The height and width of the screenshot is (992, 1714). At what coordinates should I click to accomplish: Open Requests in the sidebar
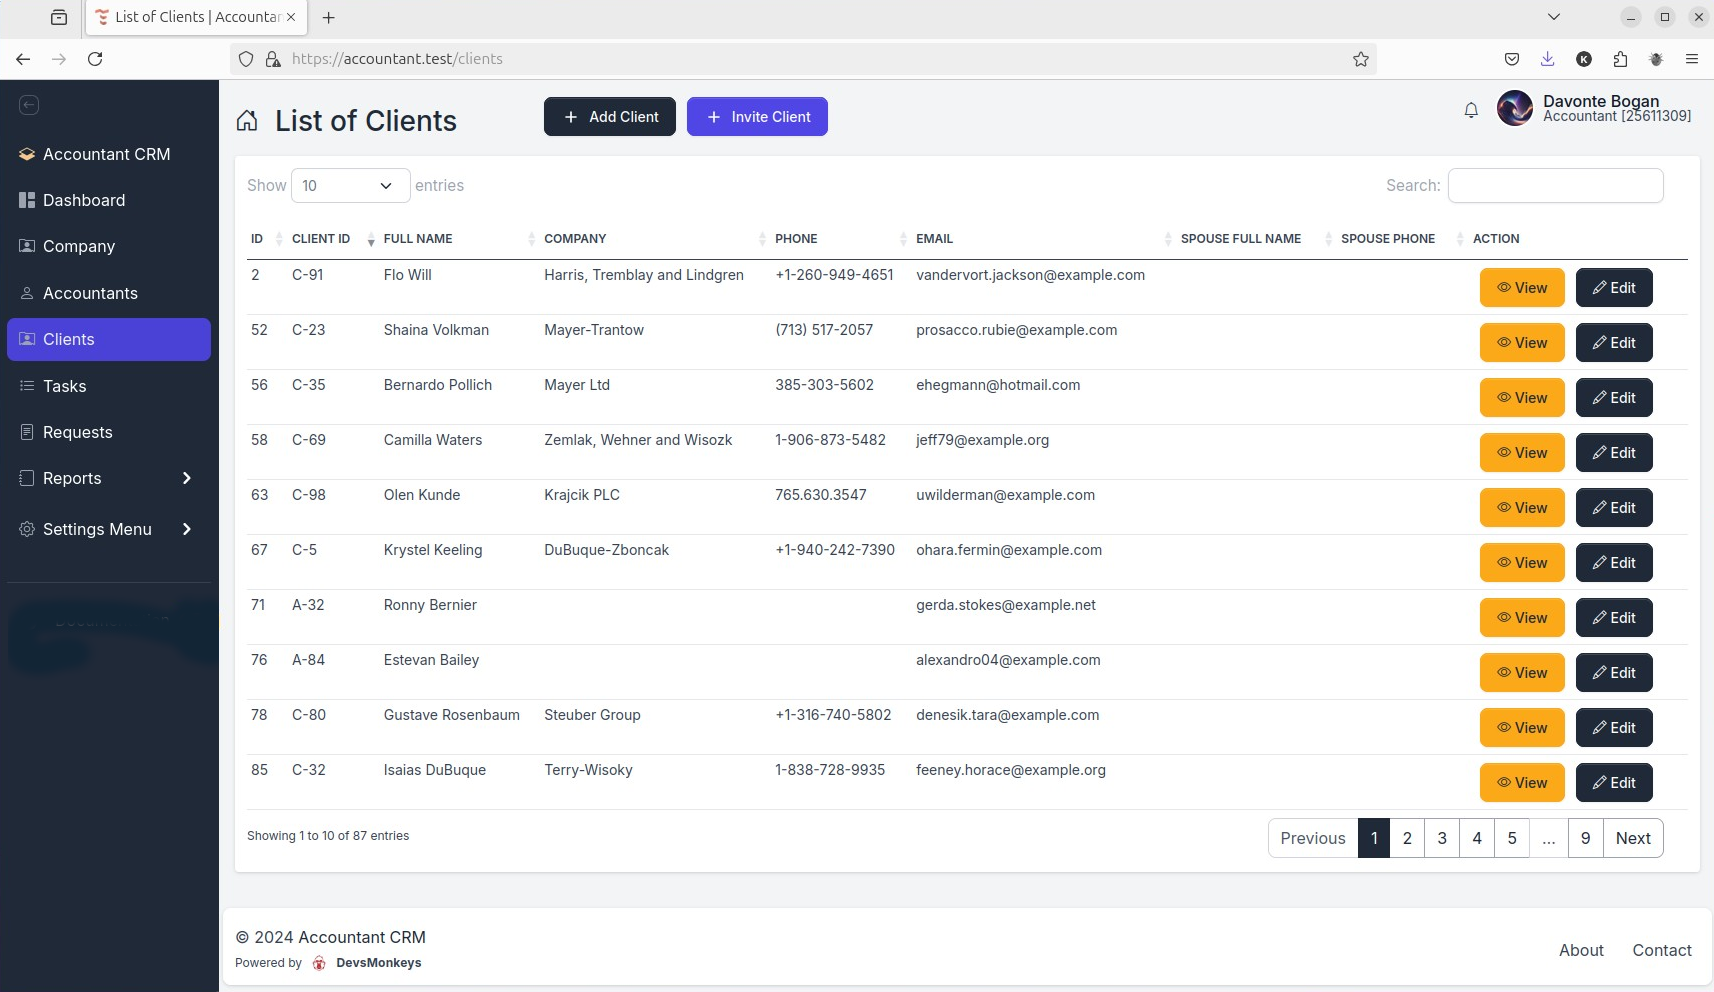point(109,432)
